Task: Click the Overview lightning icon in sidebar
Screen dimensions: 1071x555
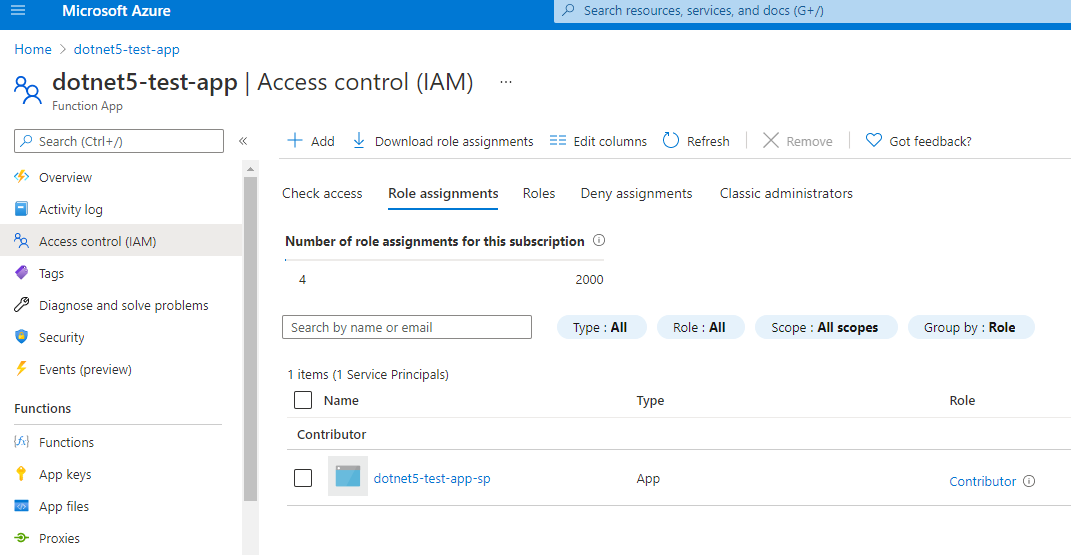Action: (22, 177)
